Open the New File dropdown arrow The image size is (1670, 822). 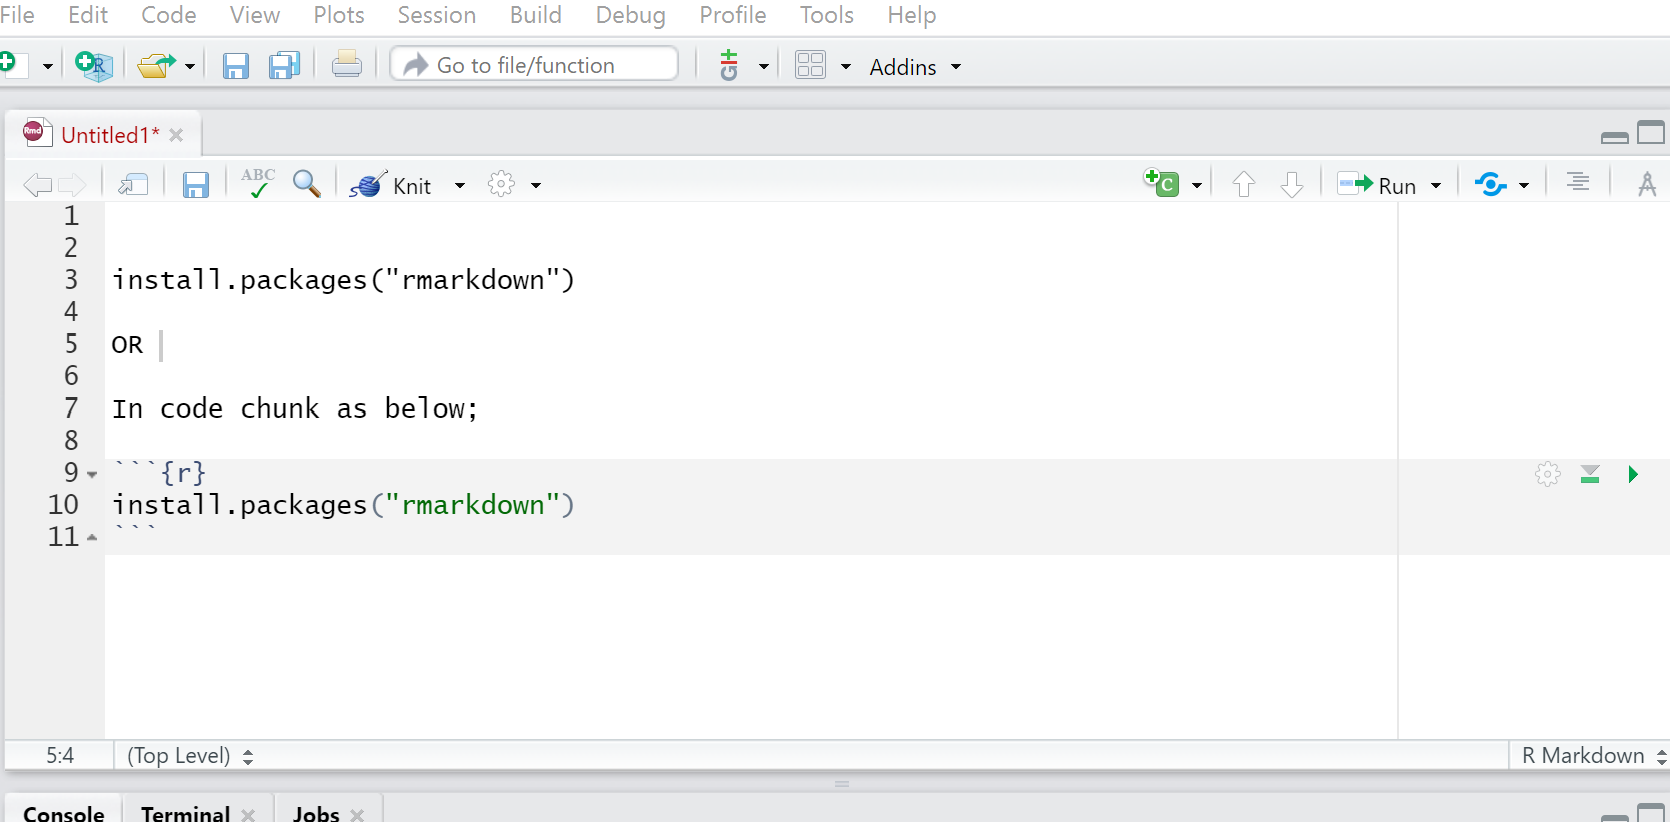(x=47, y=67)
